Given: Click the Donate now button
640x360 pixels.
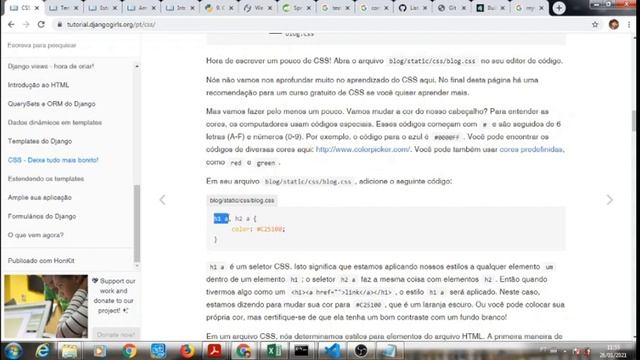Looking at the screenshot, I should 116,335.
